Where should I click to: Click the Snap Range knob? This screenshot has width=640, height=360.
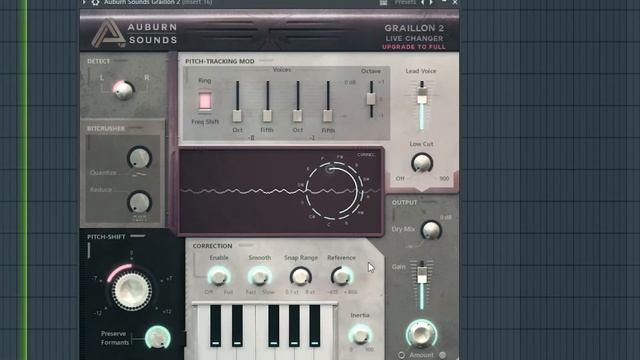click(x=301, y=277)
